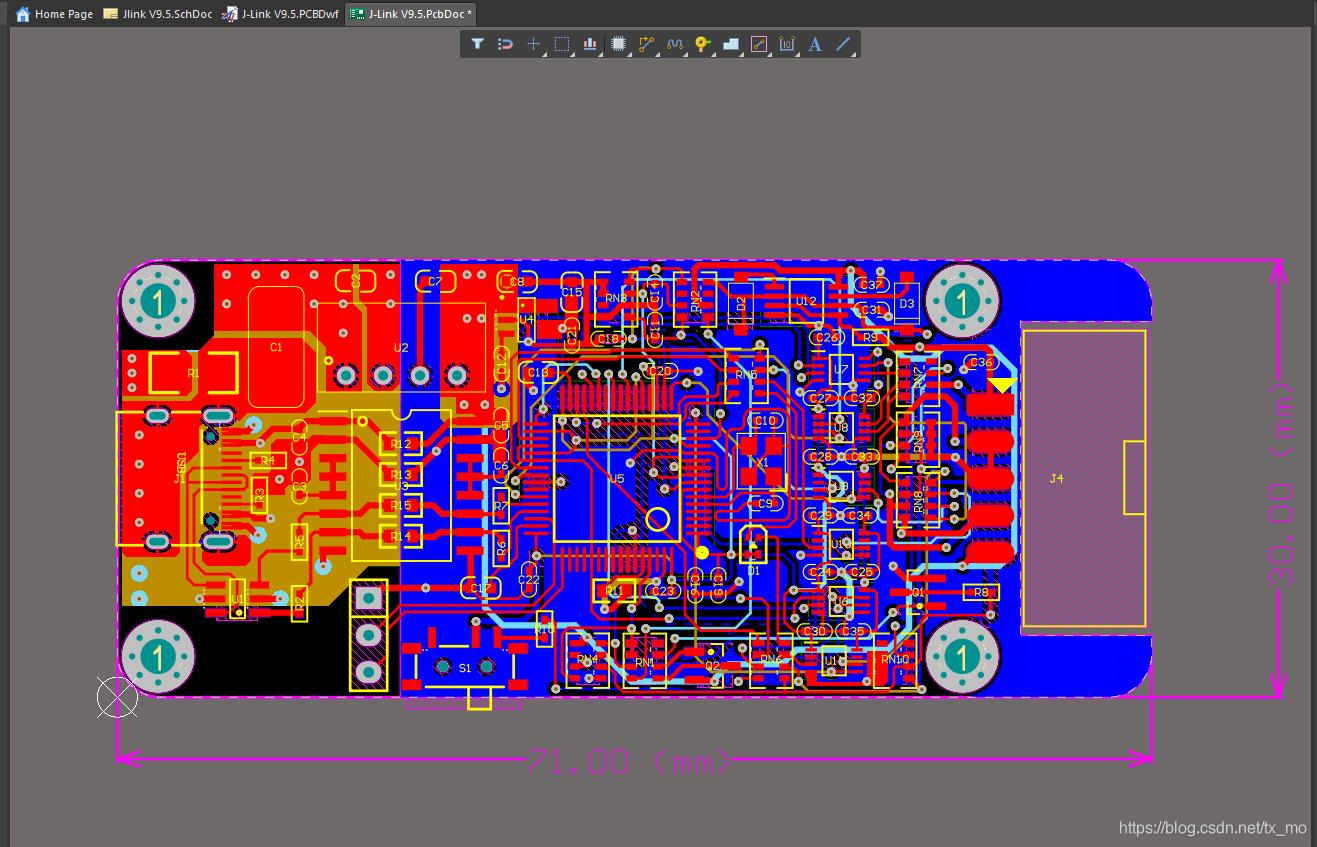The width and height of the screenshot is (1317, 847).
Task: Click the origin marker circle with cross
Action: point(117,697)
